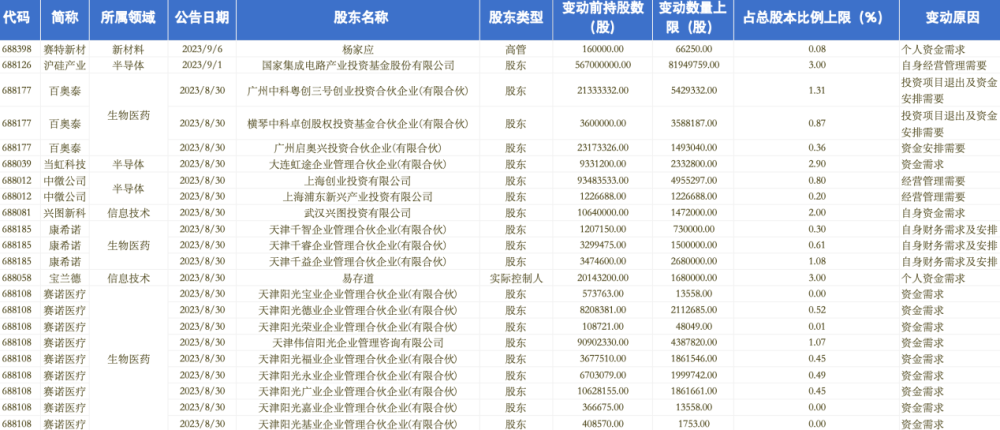Viewport: 1000px width, 430px height.
Task: Click percentage cell 1.31
Action: (x=816, y=91)
